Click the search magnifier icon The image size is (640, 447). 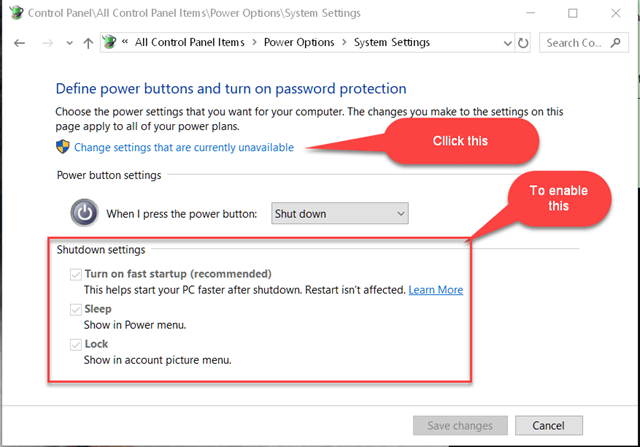pyautogui.click(x=616, y=42)
